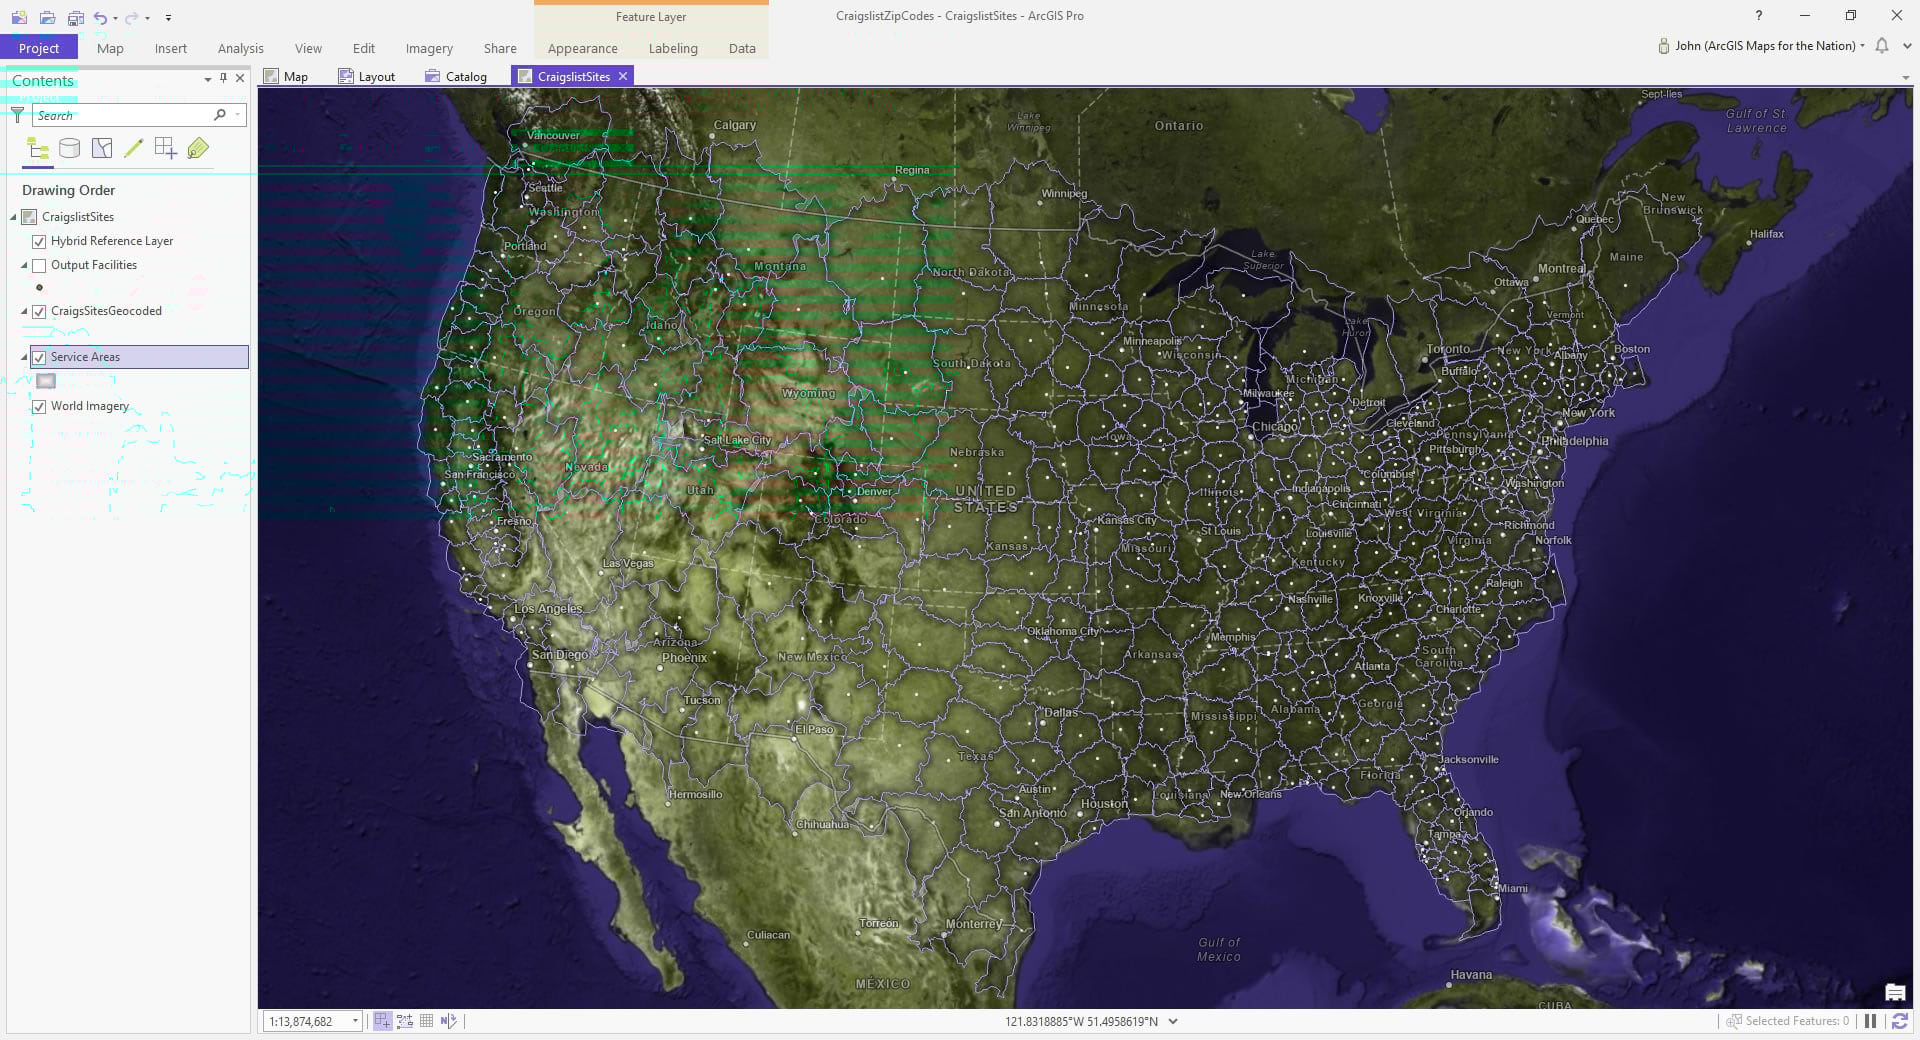This screenshot has height=1040, width=1920.
Task: Click the New Project icon in quick access
Action: point(19,17)
